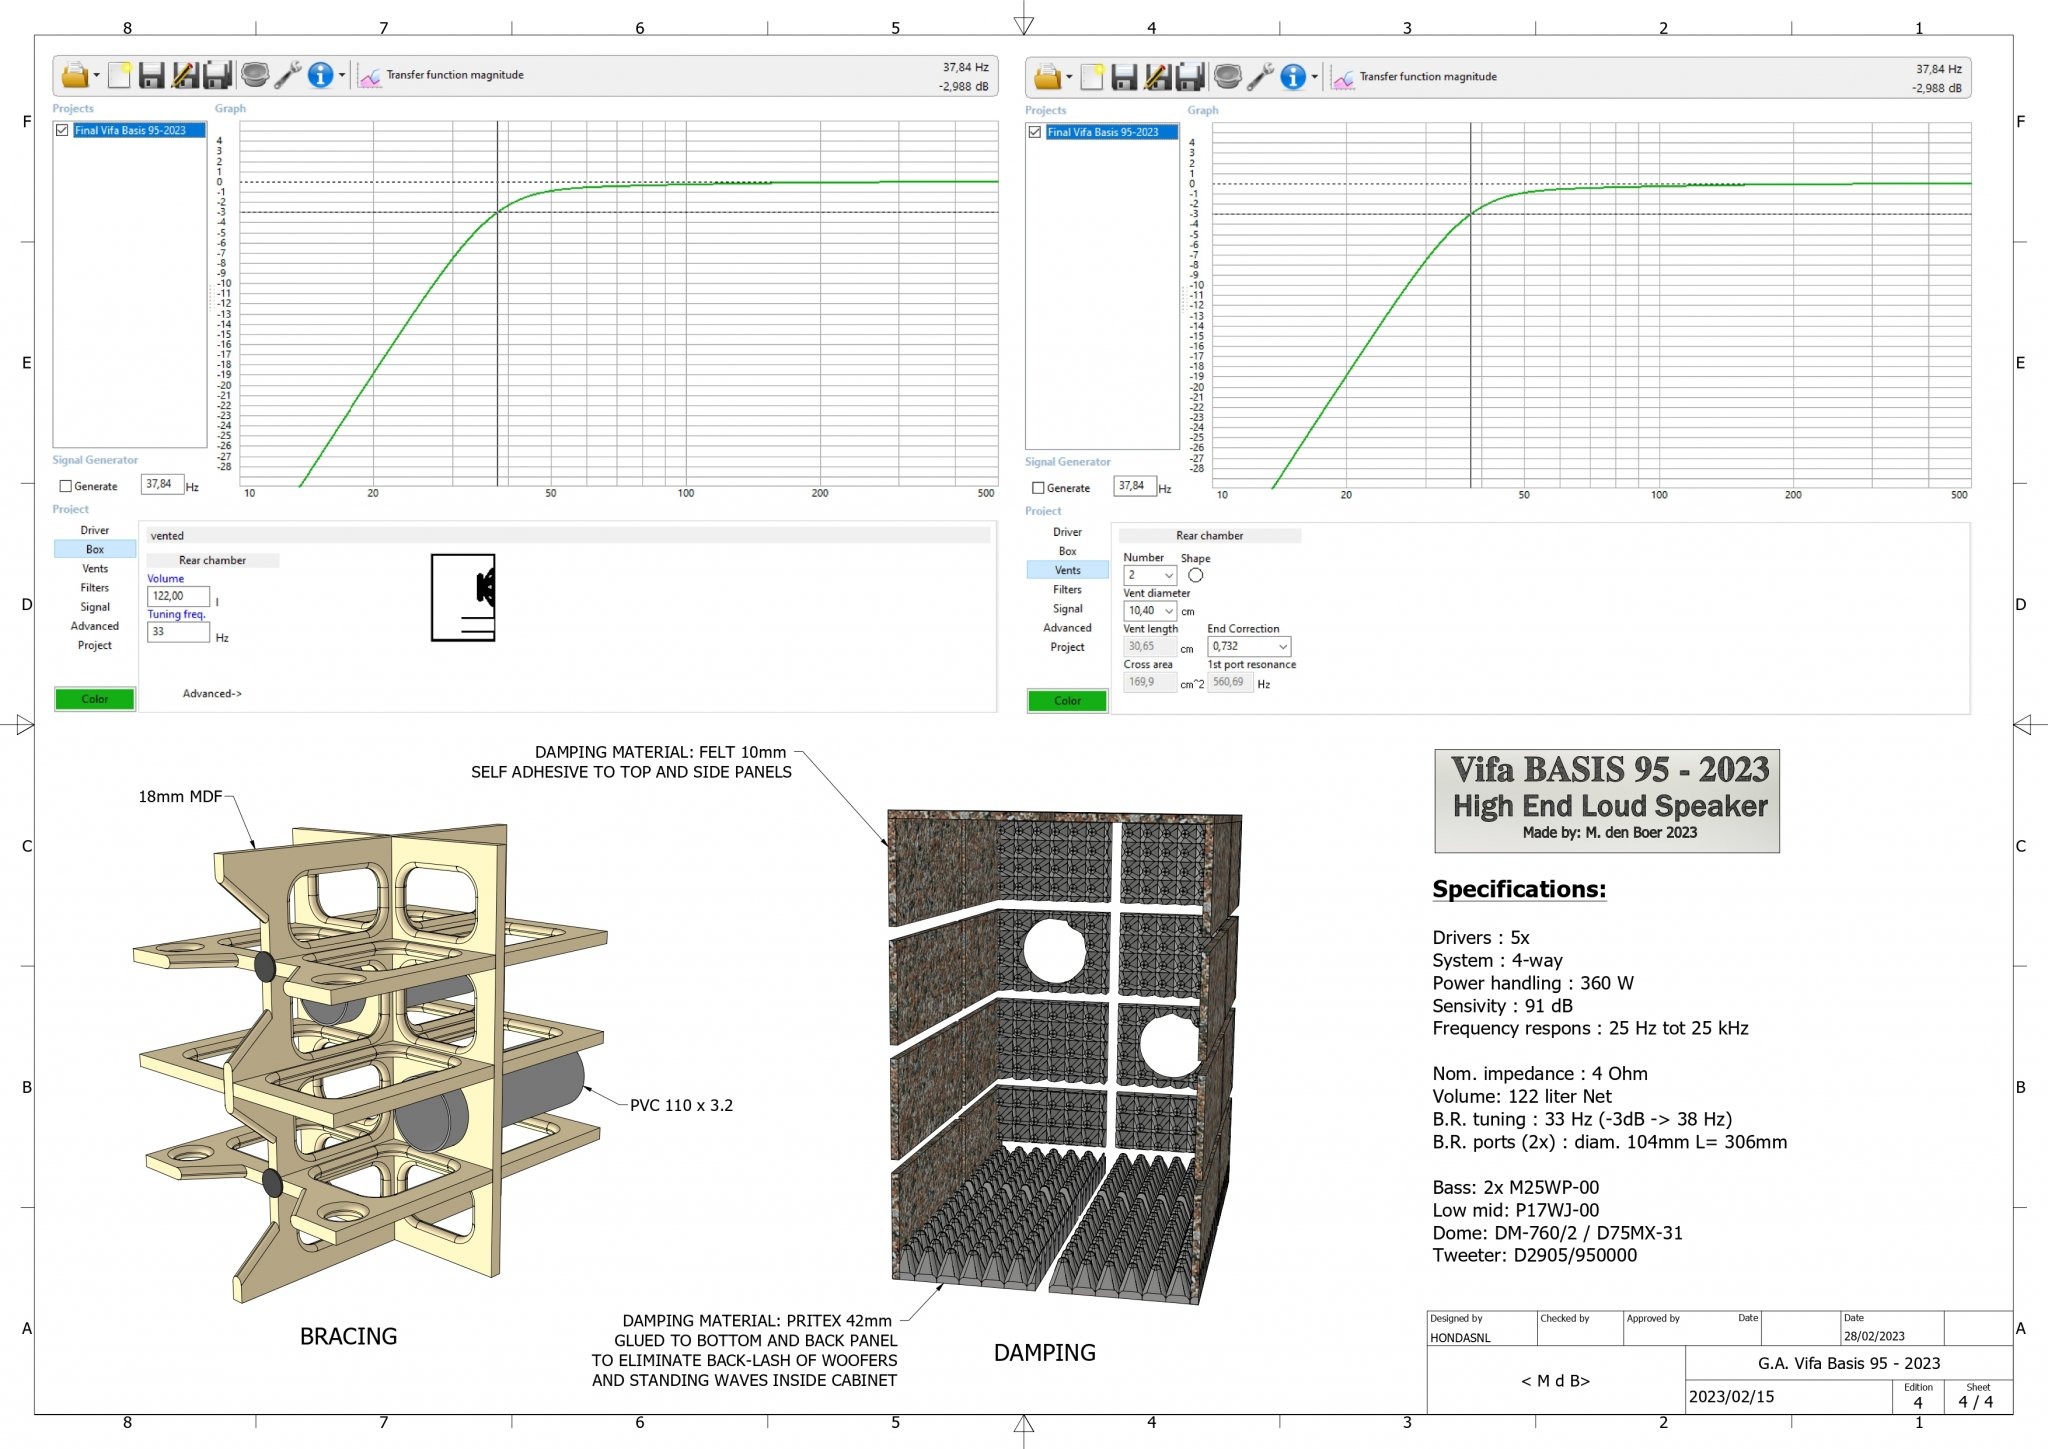This screenshot has height=1449, width=2048.
Task: Click generator frequency field 37,84 in left window
Action: [x=162, y=484]
